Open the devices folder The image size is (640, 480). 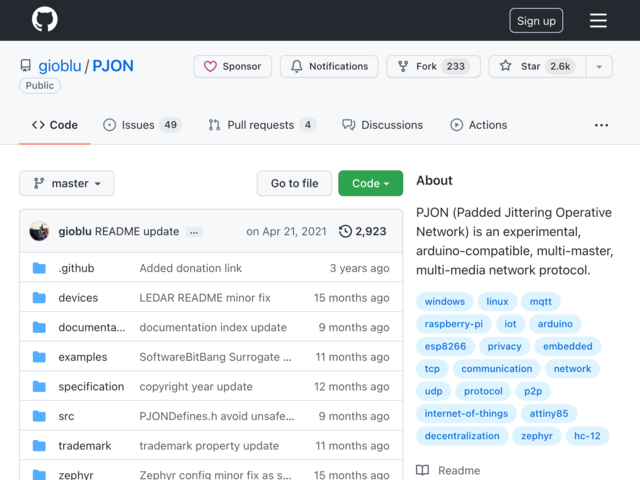78,298
